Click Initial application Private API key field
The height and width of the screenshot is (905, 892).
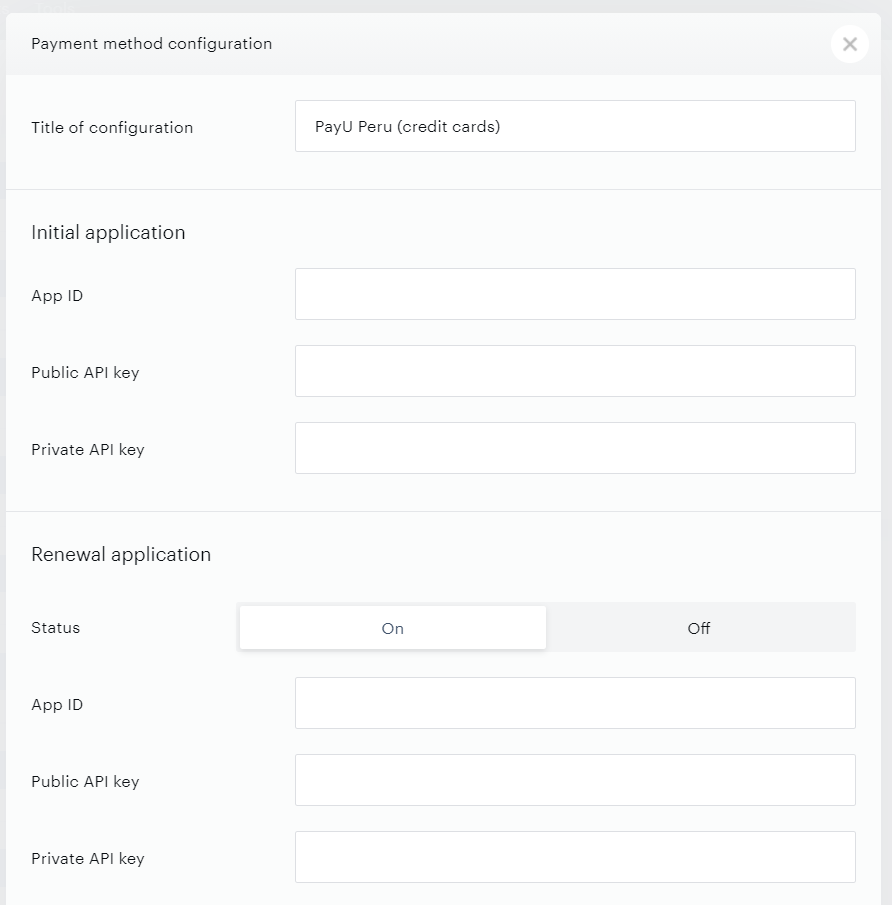575,448
